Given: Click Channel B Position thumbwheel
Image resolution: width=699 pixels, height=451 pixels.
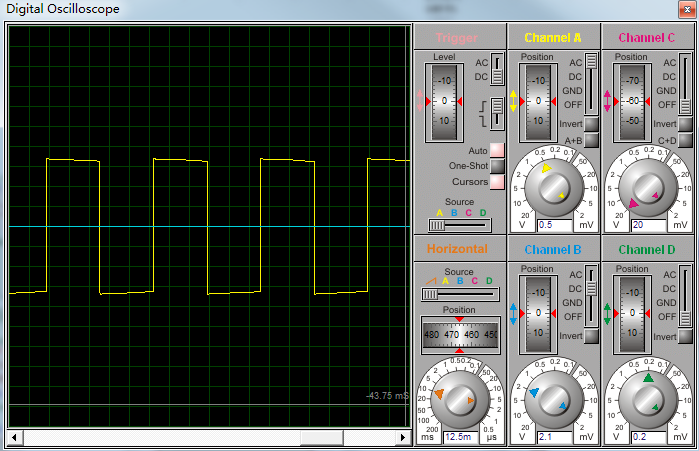Looking at the screenshot, I should pyautogui.click(x=538, y=315).
